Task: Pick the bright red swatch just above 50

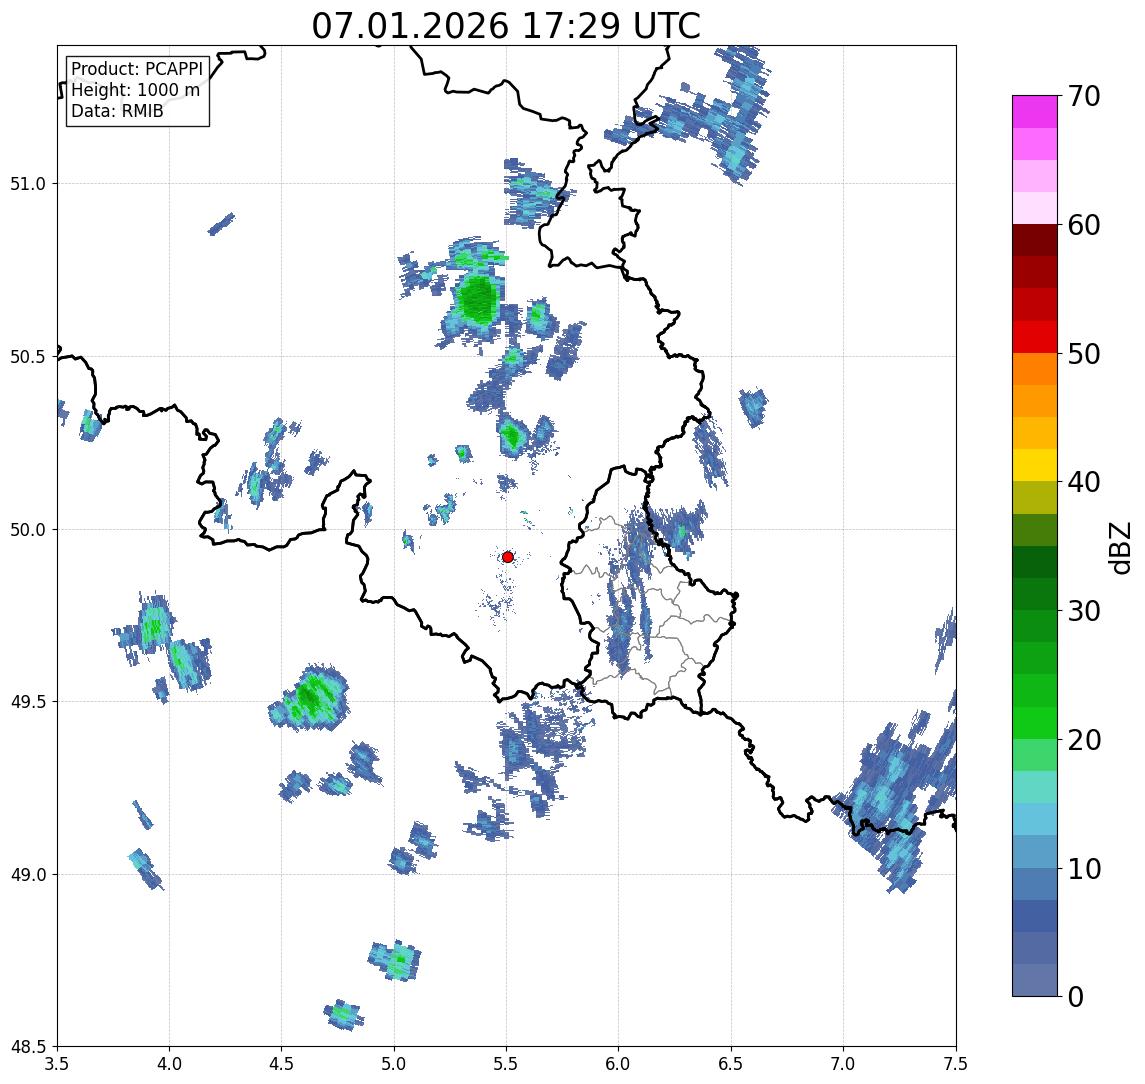Action: click(x=1035, y=337)
